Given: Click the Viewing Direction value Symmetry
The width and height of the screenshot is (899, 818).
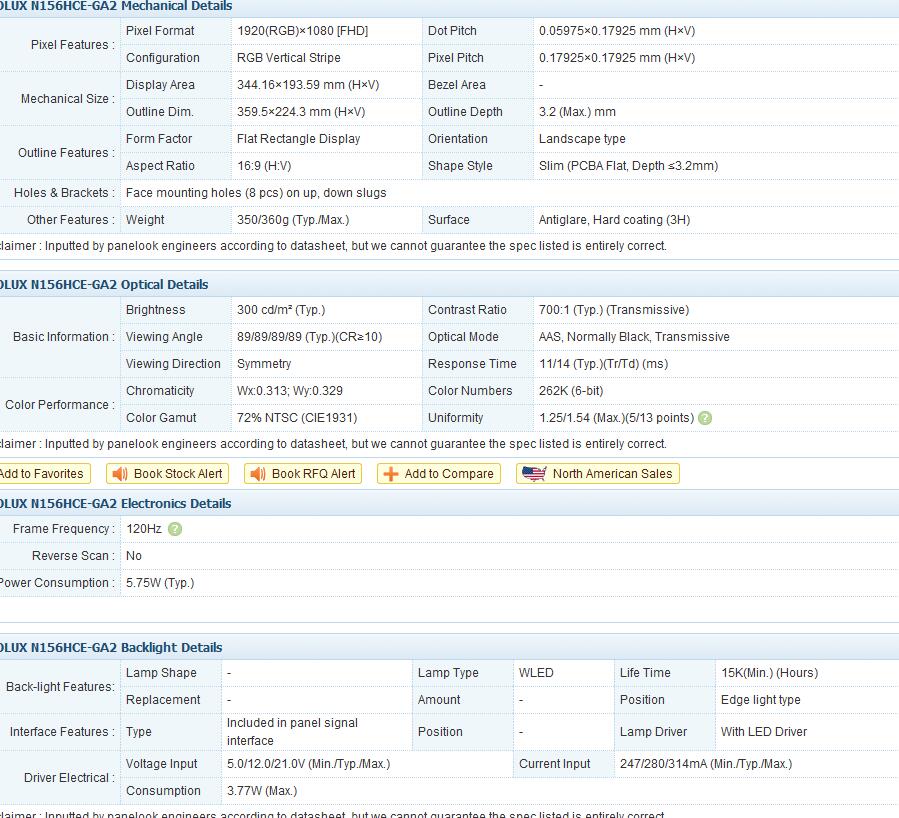Looking at the screenshot, I should click(x=264, y=364).
